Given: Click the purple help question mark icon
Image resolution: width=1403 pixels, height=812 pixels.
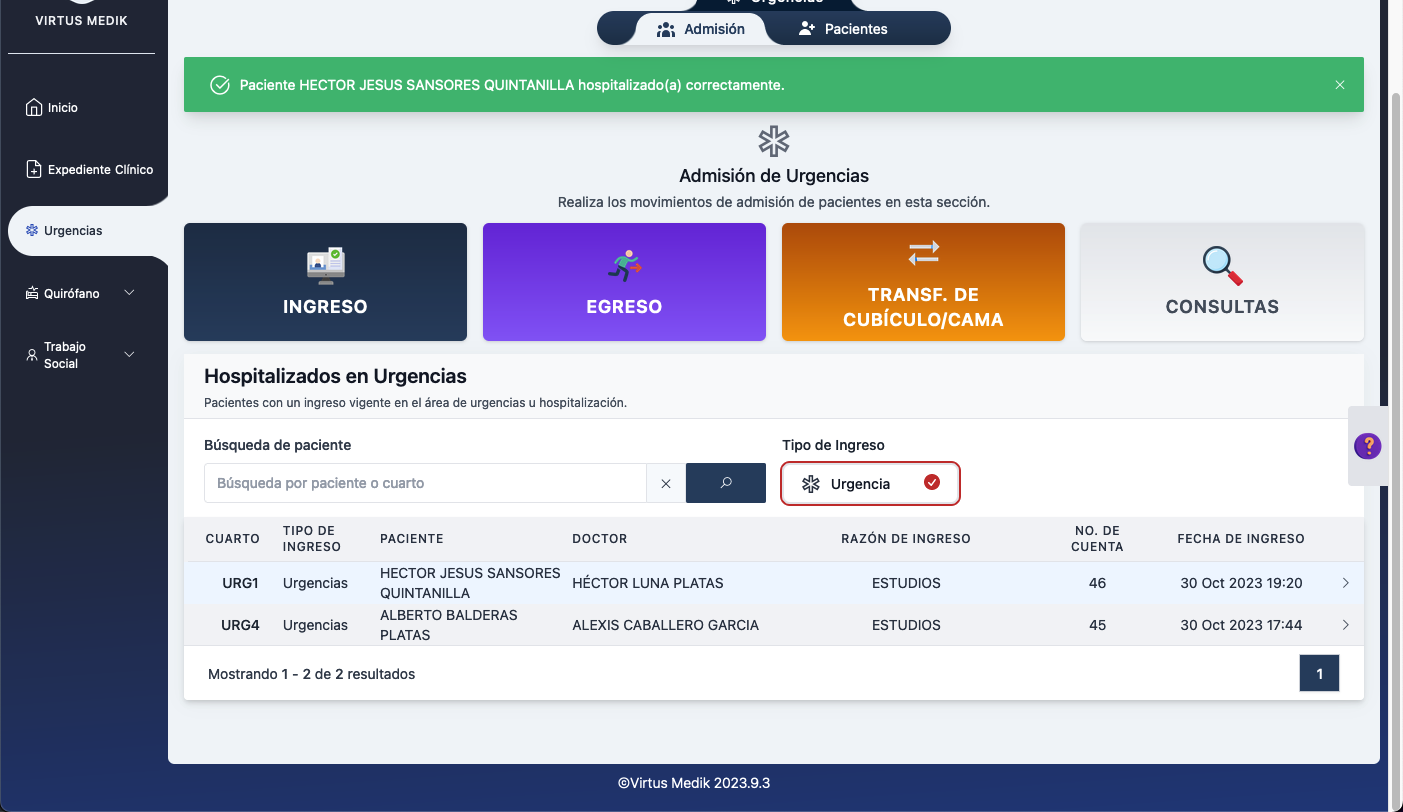Looking at the screenshot, I should pos(1367,446).
